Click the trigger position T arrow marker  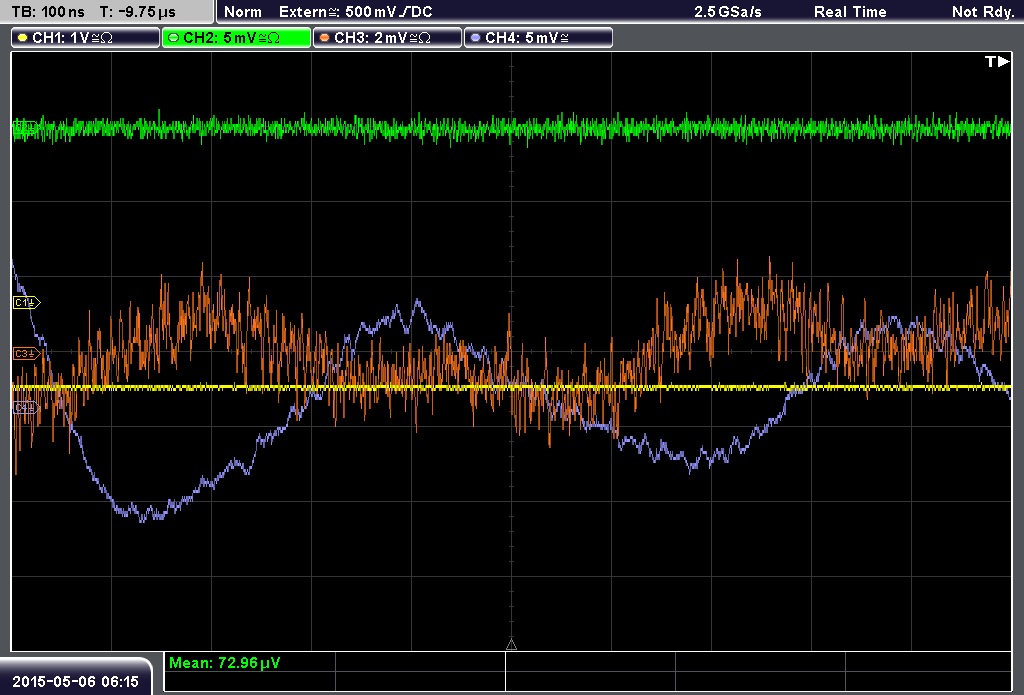pyautogui.click(x=997, y=61)
